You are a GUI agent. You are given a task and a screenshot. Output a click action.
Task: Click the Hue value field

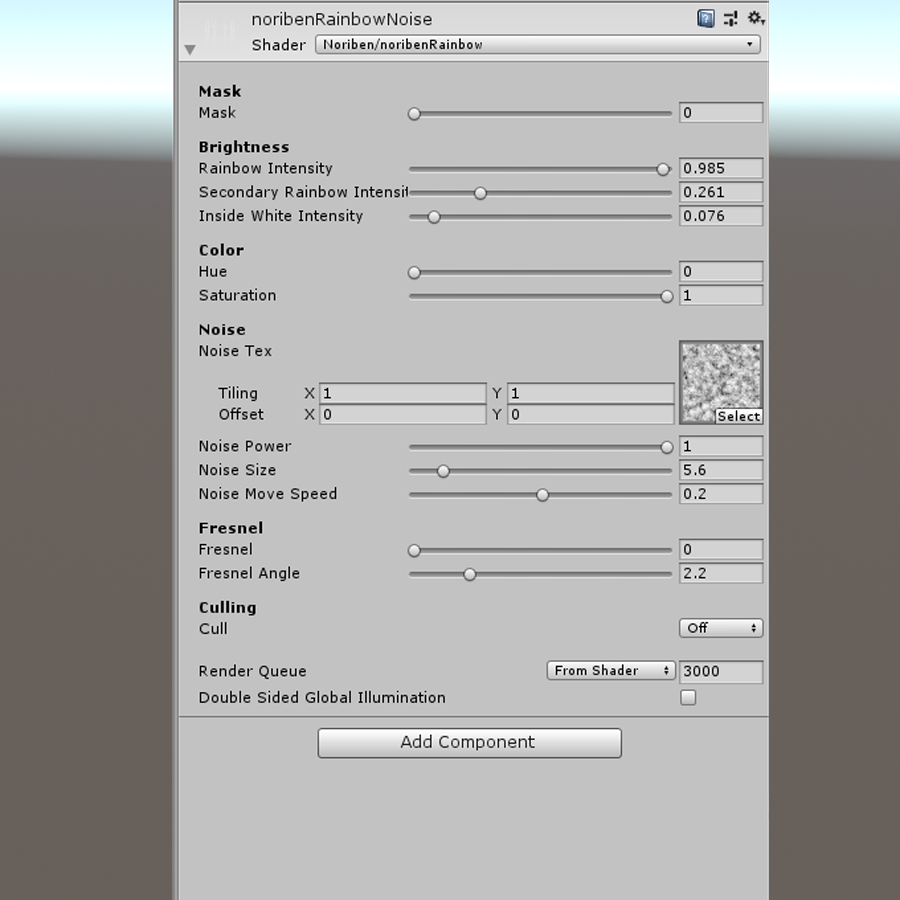pos(721,271)
